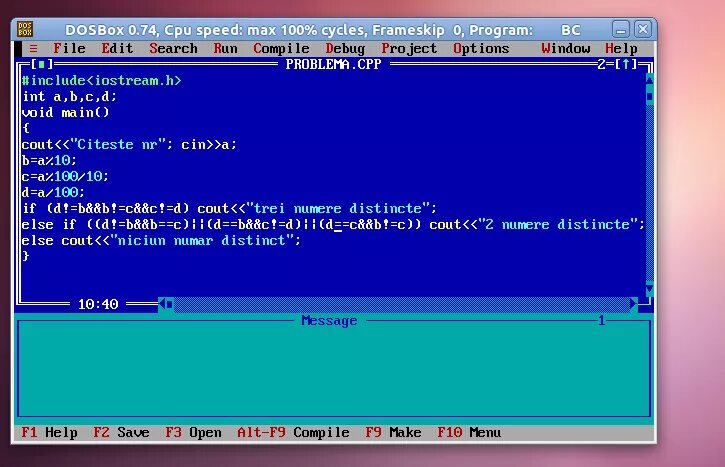Click the horizontal scrollbar track
The width and height of the screenshot is (725, 467).
(401, 304)
